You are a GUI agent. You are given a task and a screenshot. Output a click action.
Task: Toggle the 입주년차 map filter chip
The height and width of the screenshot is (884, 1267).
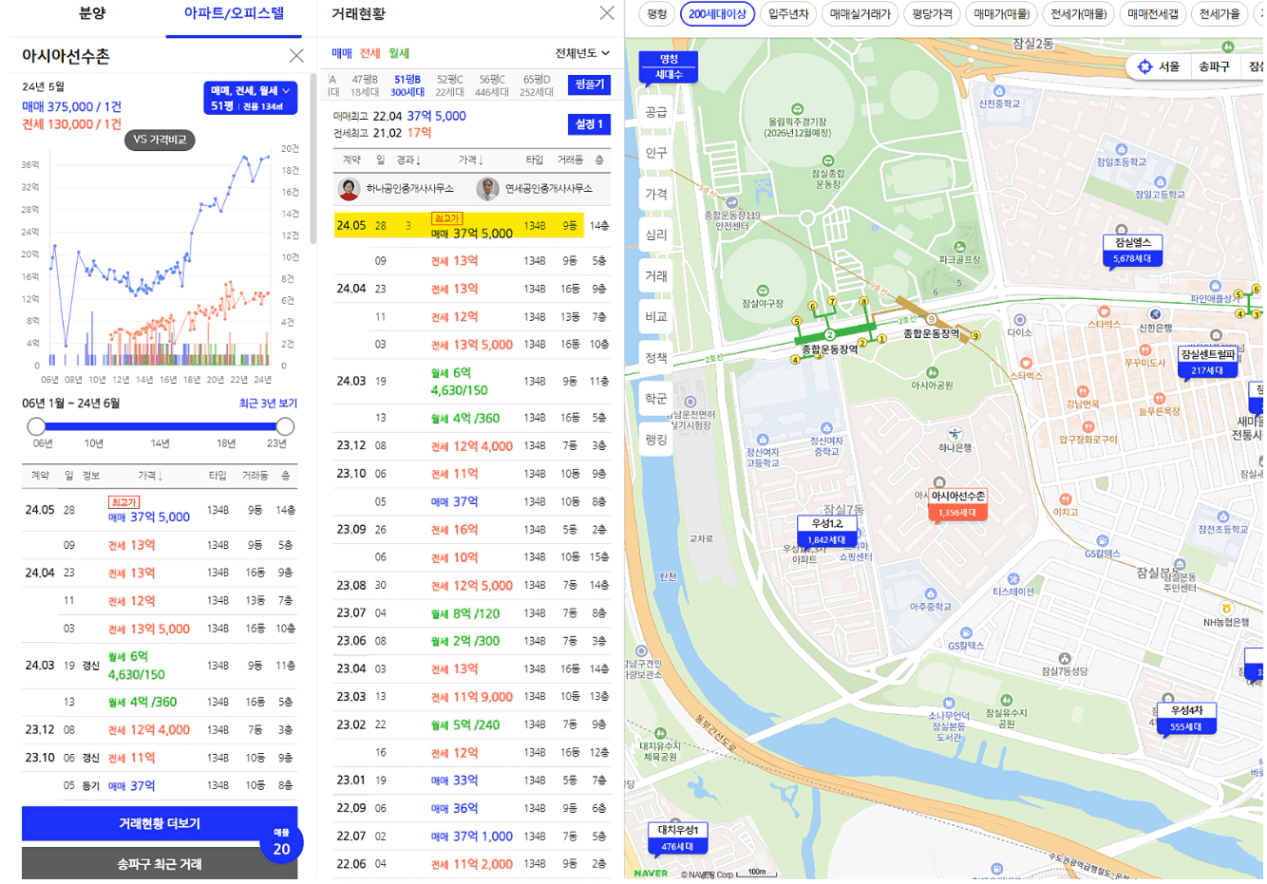(x=789, y=14)
